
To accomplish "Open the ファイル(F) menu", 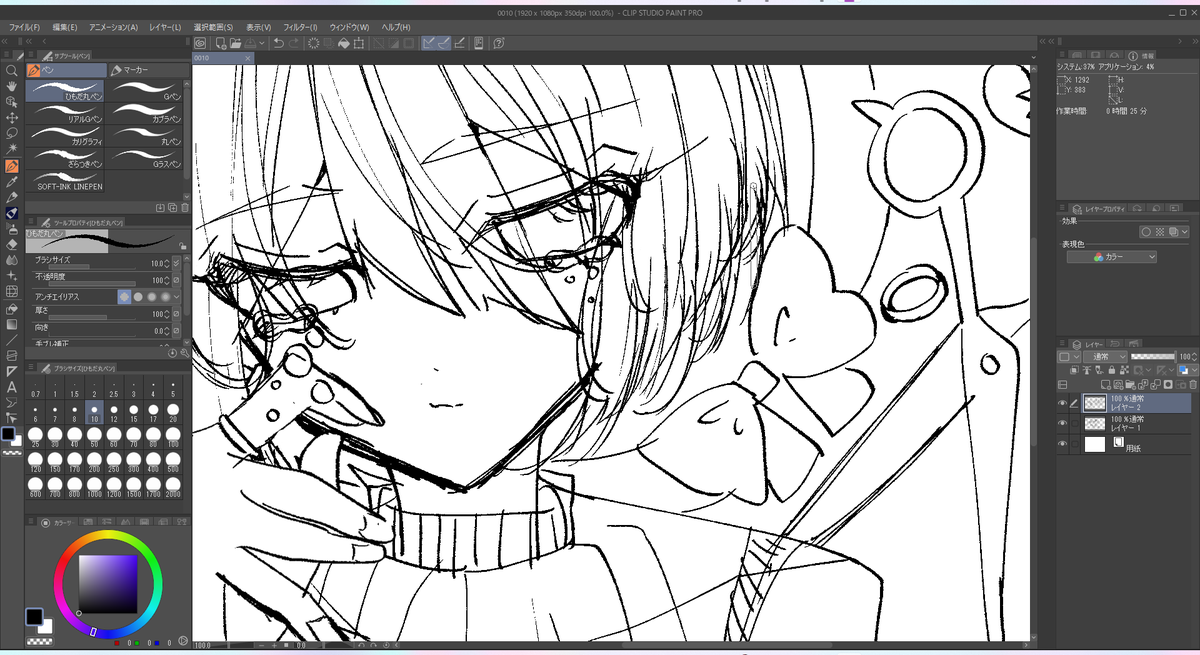I will coord(24,27).
